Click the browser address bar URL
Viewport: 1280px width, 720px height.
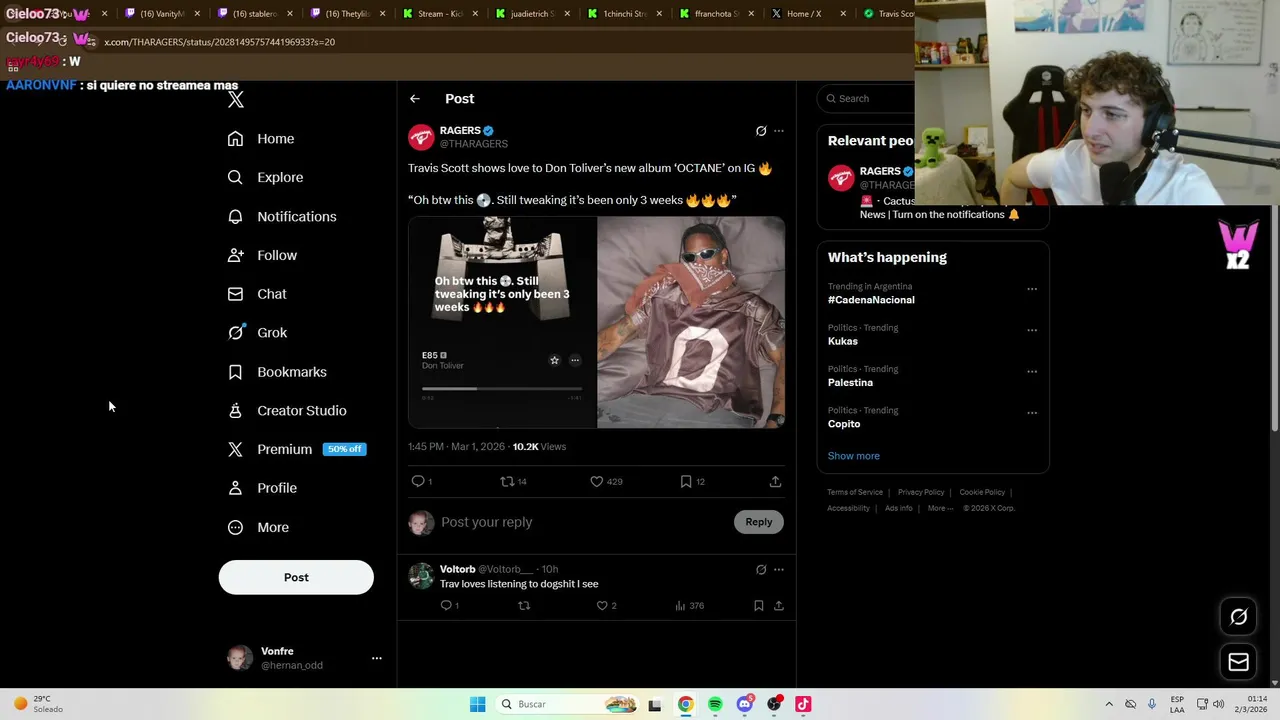[x=220, y=42]
